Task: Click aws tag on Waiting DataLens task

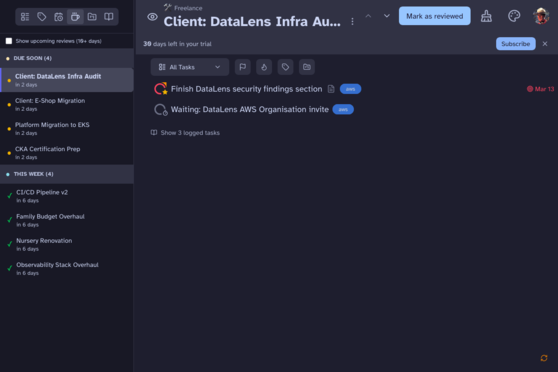Action: coord(343,109)
